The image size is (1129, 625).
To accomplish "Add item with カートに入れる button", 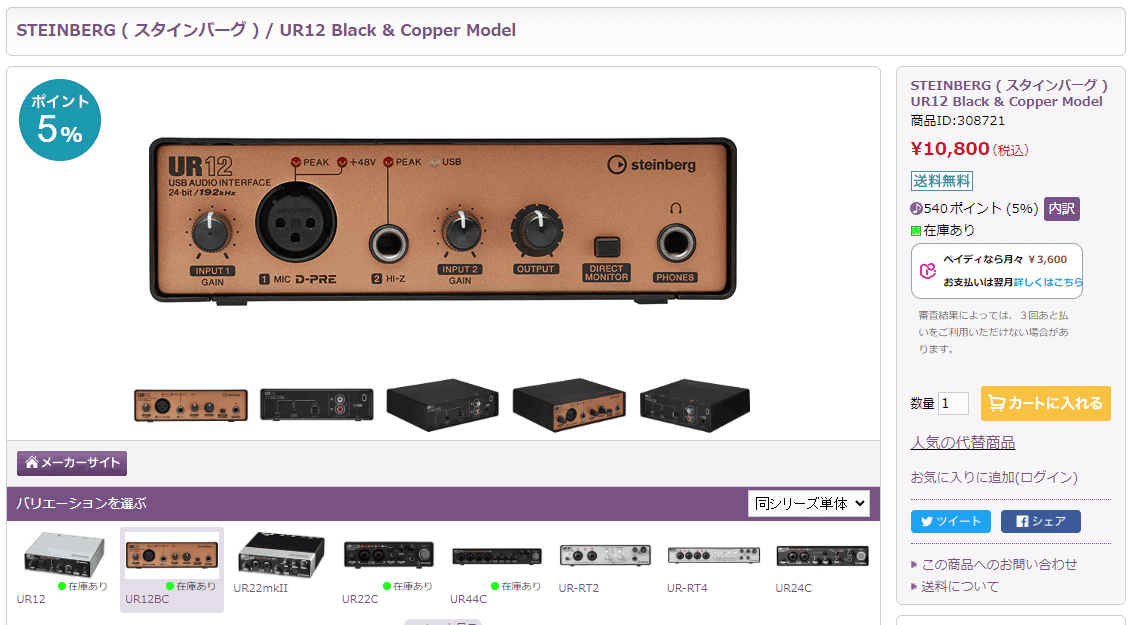I will [1045, 403].
